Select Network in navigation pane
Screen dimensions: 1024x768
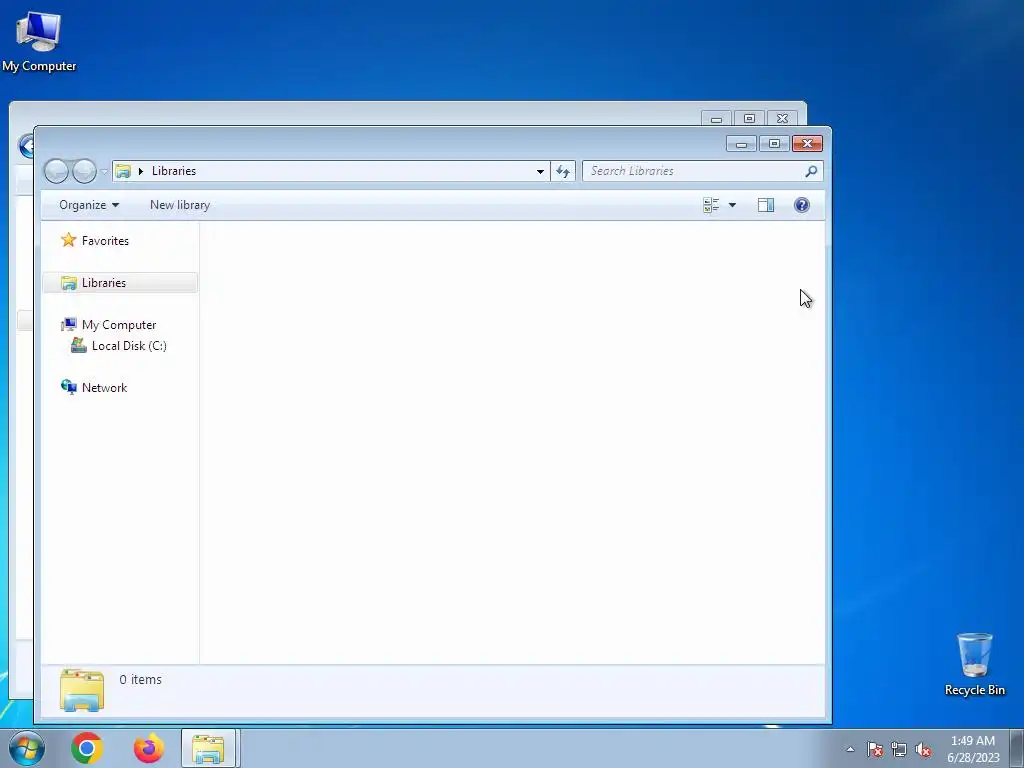pyautogui.click(x=104, y=387)
